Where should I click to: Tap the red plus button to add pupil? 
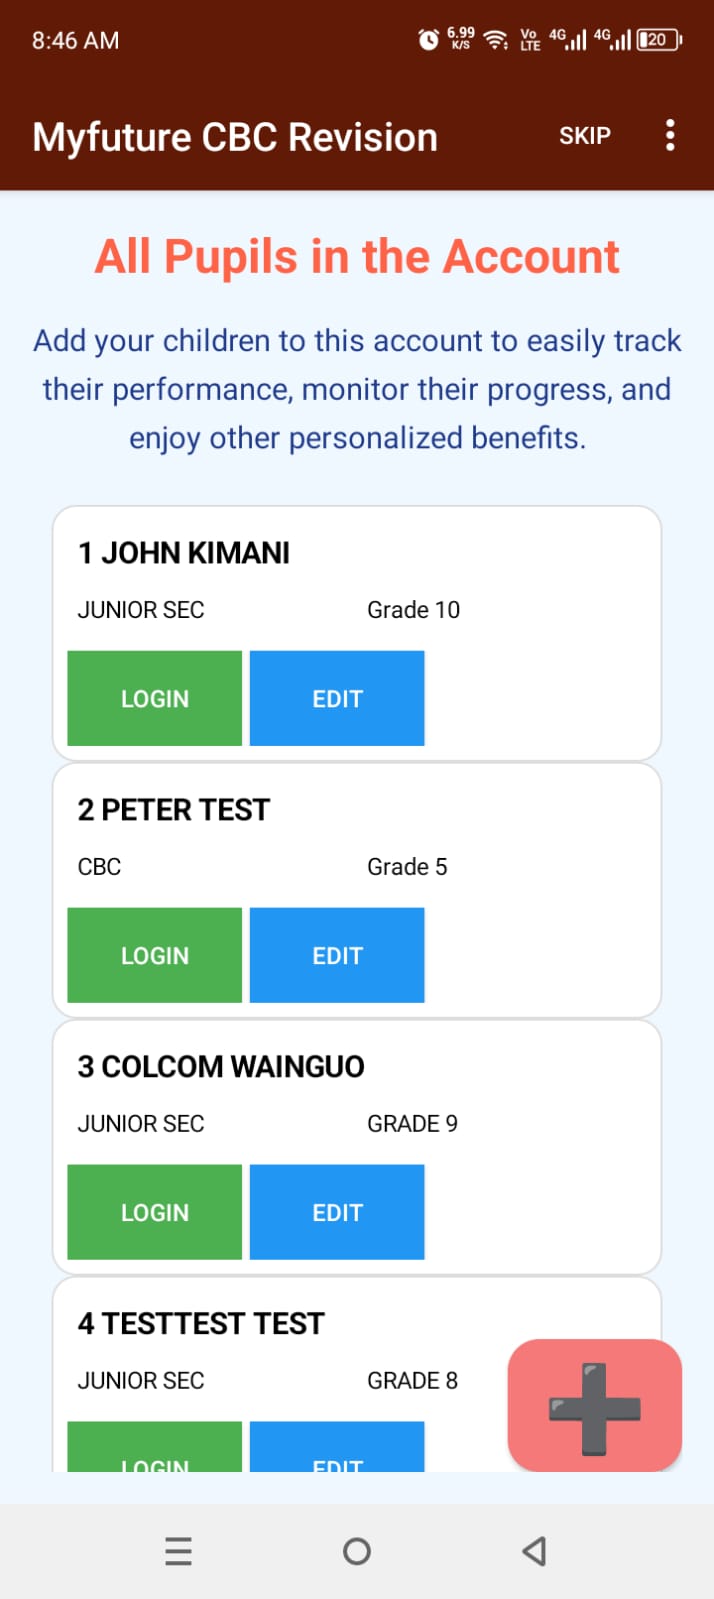(x=594, y=1404)
